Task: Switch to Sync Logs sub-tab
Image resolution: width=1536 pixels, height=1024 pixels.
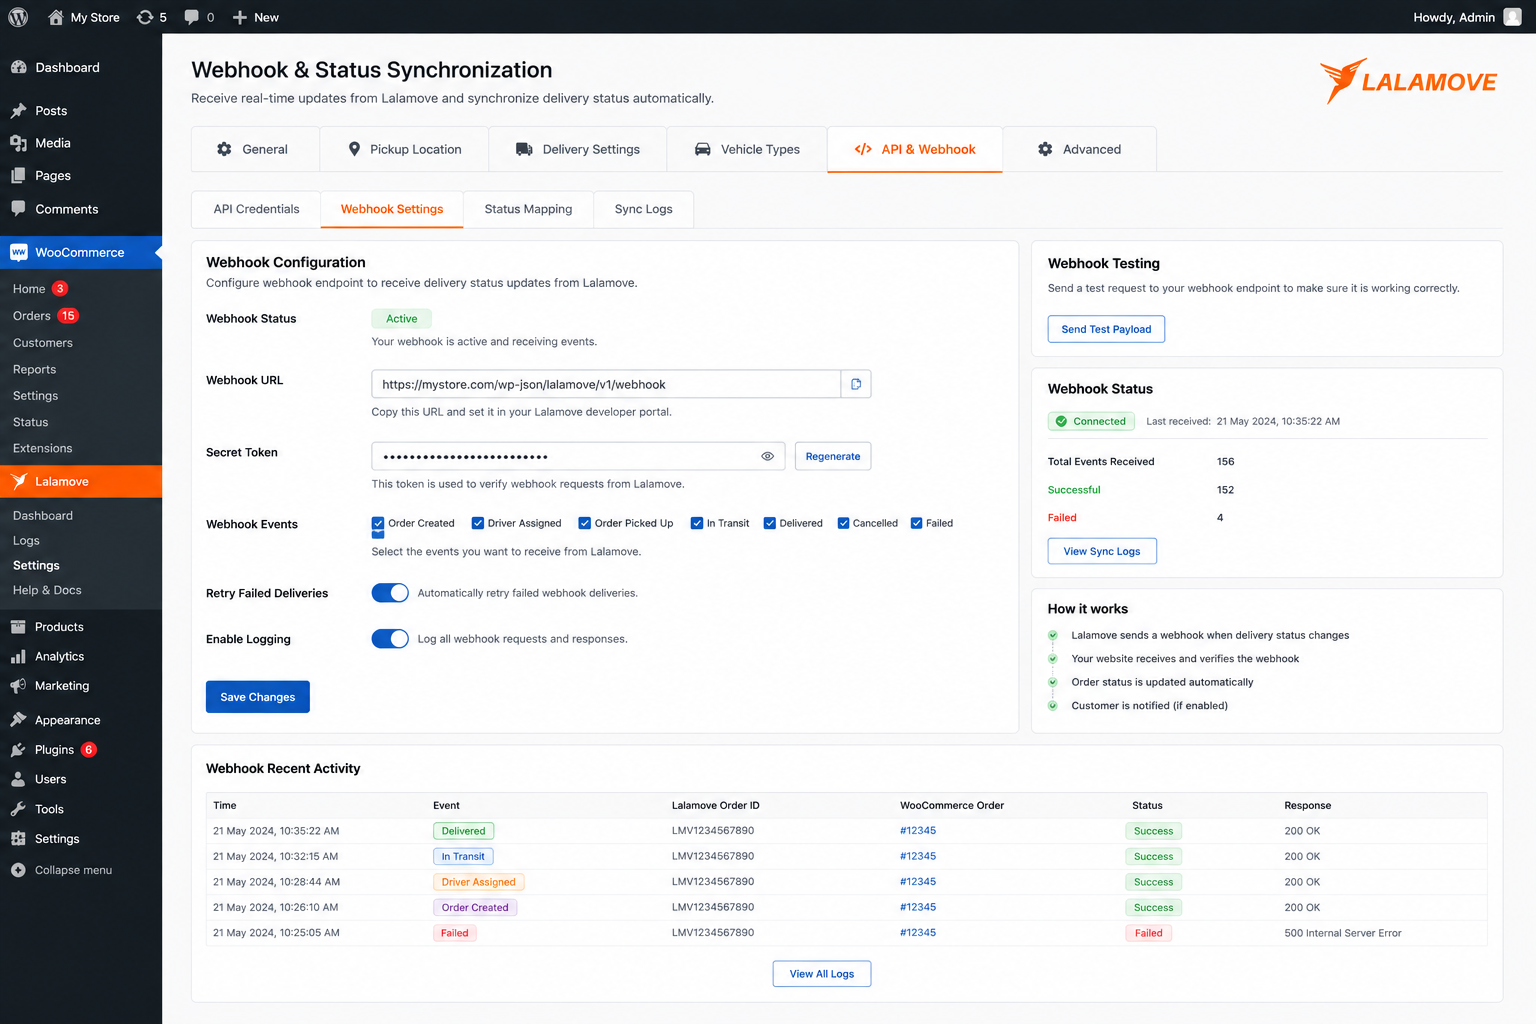Action: 643,209
